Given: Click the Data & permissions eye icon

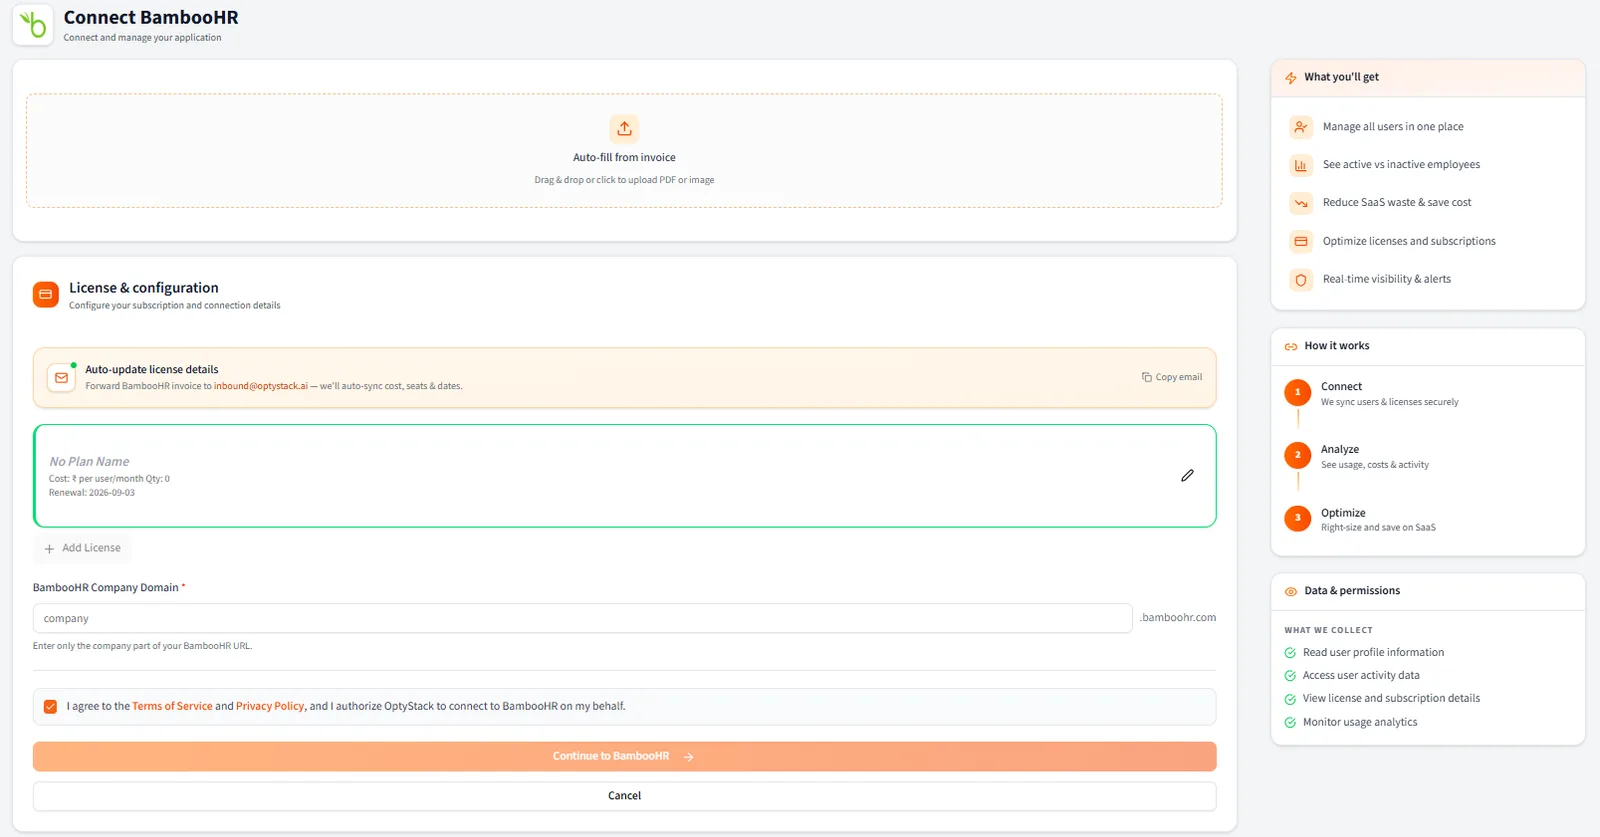Looking at the screenshot, I should coord(1291,591).
